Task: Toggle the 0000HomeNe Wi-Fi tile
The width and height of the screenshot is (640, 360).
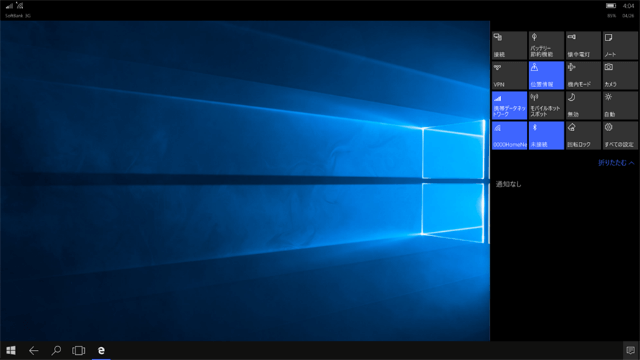Action: [x=509, y=136]
